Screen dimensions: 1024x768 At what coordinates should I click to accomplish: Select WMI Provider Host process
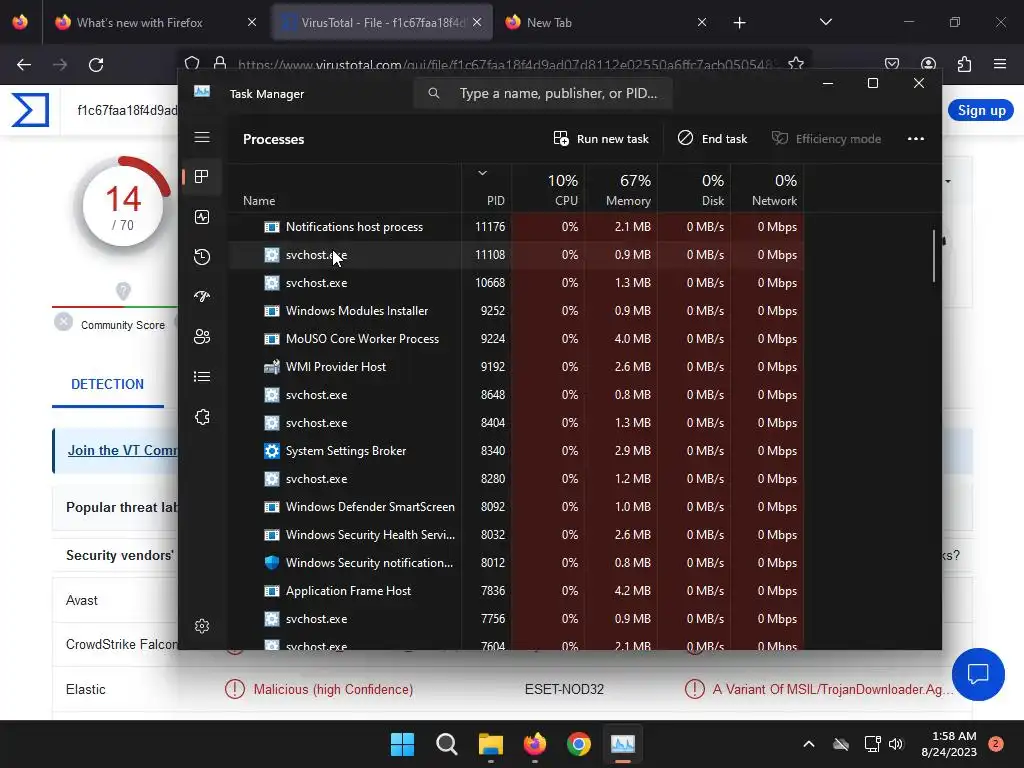(x=516, y=367)
